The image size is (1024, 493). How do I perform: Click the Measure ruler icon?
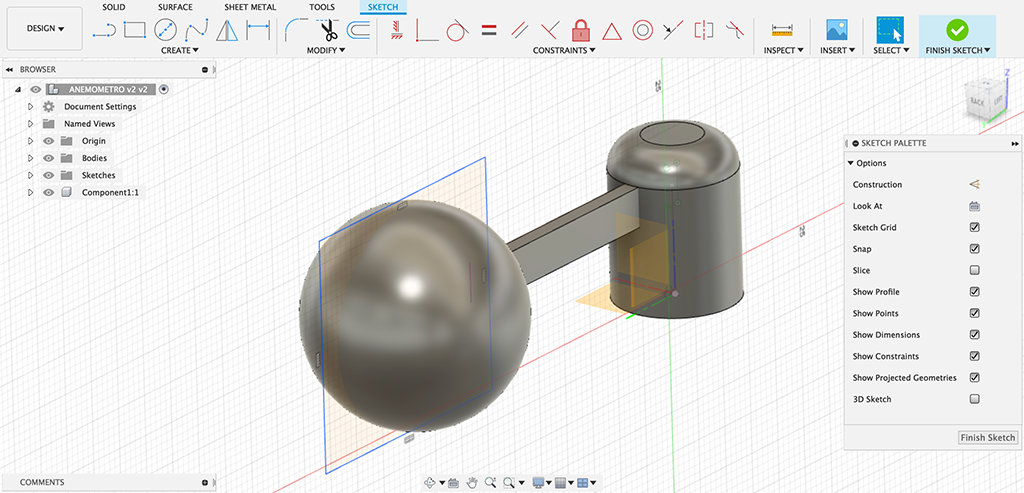782,29
